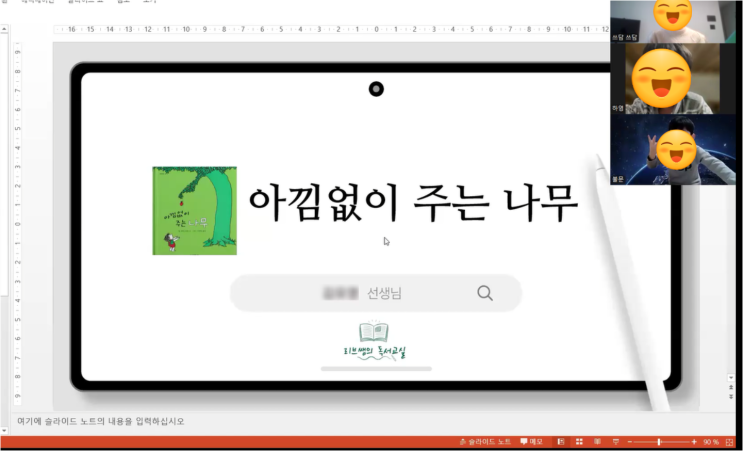Click the 선생님 text in search bar
This screenshot has height=451, width=743.
(x=384, y=293)
